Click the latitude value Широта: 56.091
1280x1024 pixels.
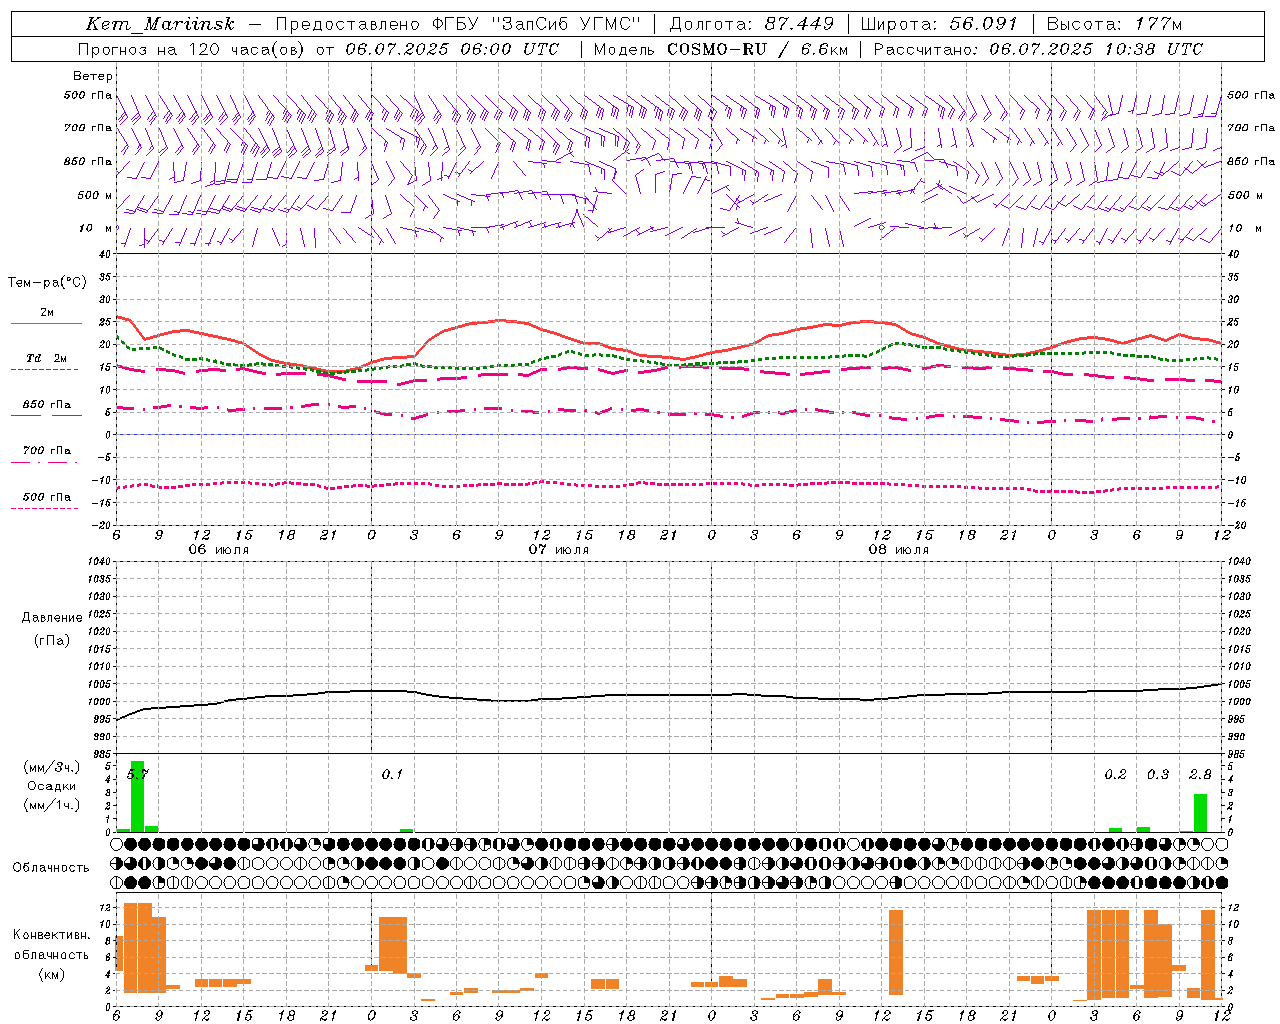[x=939, y=24]
